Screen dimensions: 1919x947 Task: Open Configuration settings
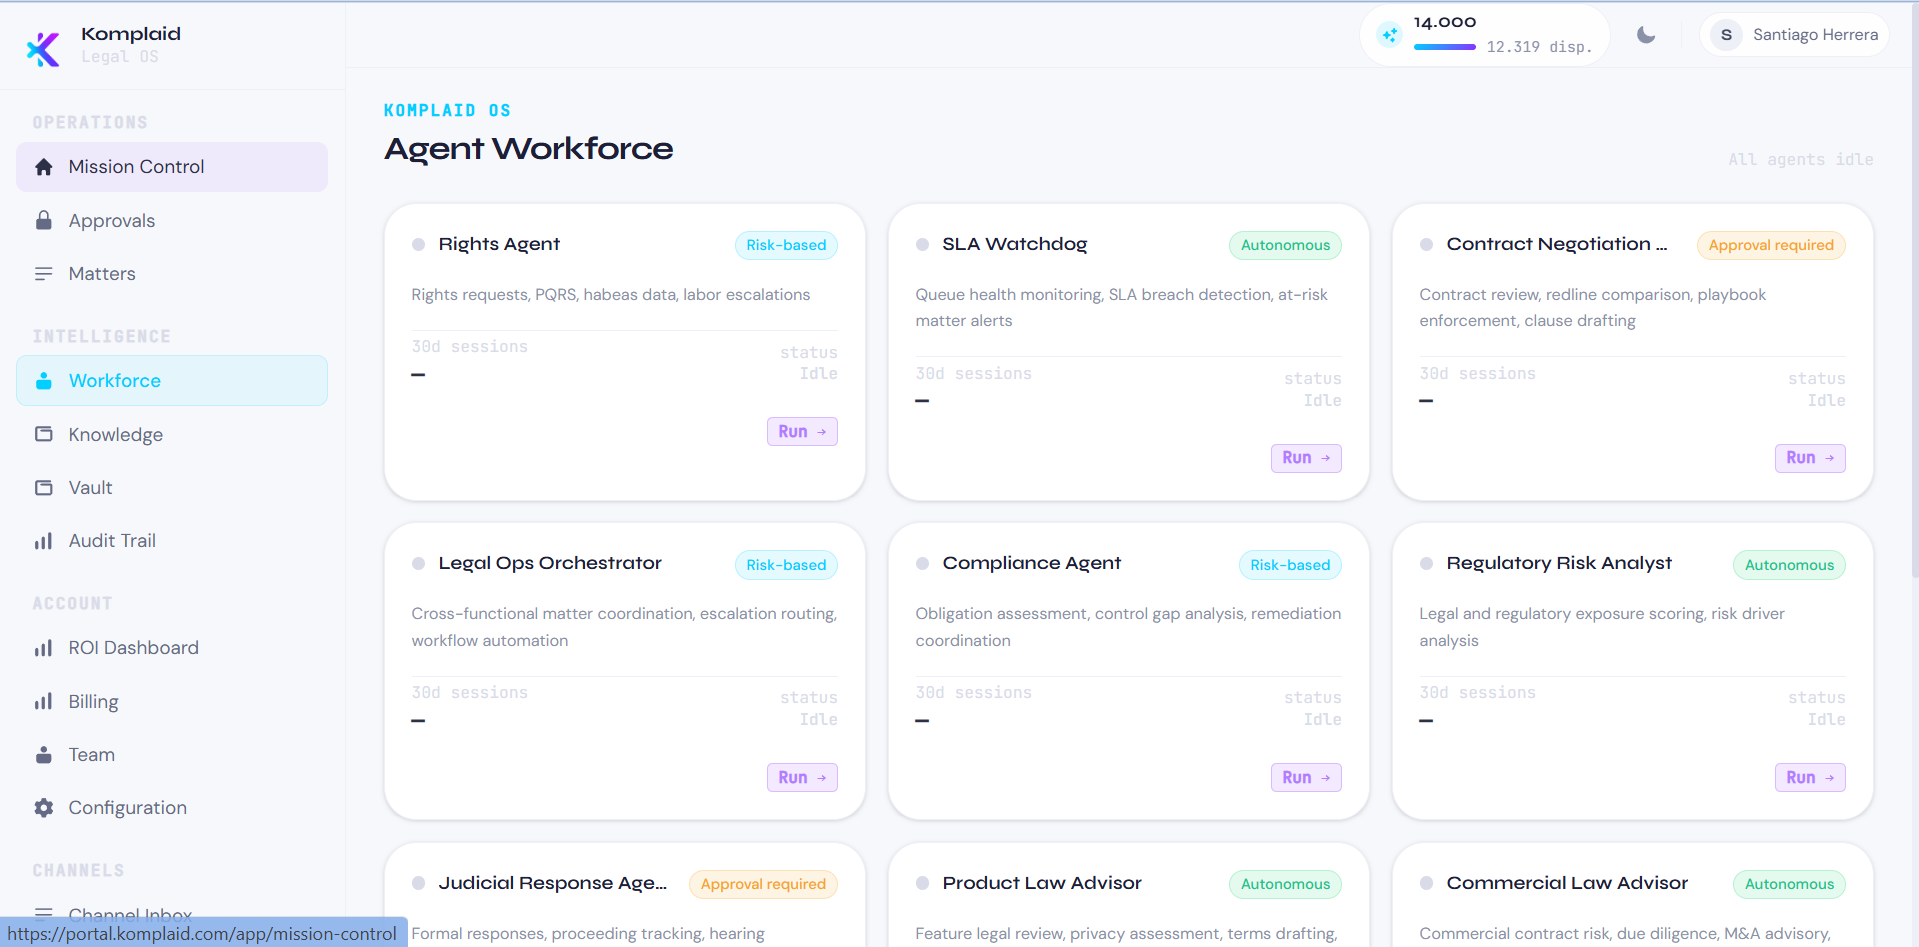[x=172, y=808]
